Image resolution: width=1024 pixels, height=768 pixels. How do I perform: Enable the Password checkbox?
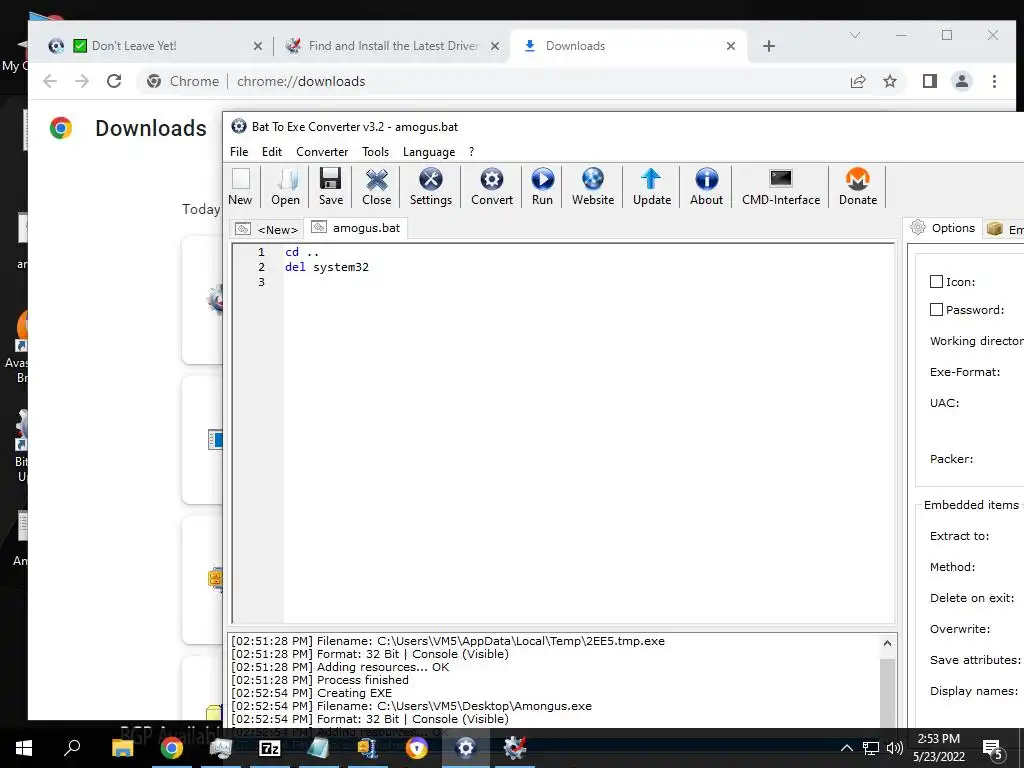pyautogui.click(x=936, y=310)
